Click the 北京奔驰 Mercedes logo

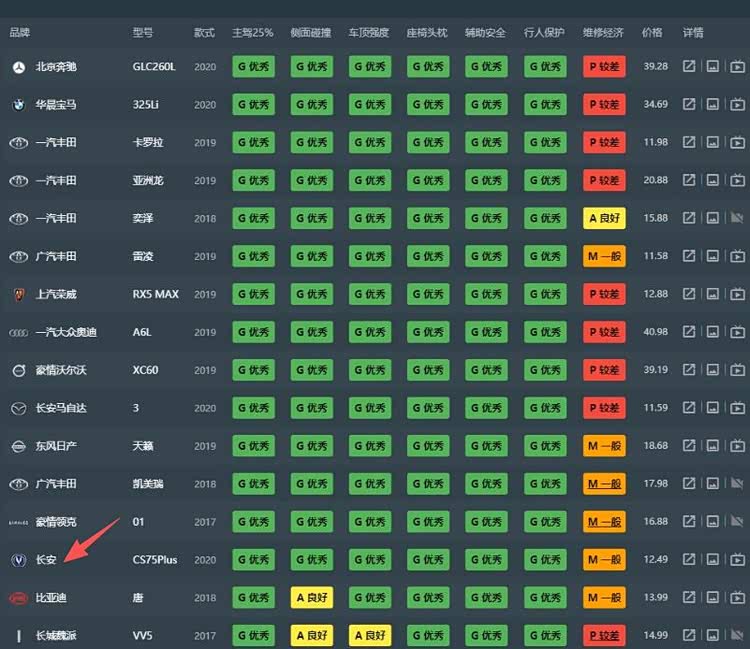17,67
